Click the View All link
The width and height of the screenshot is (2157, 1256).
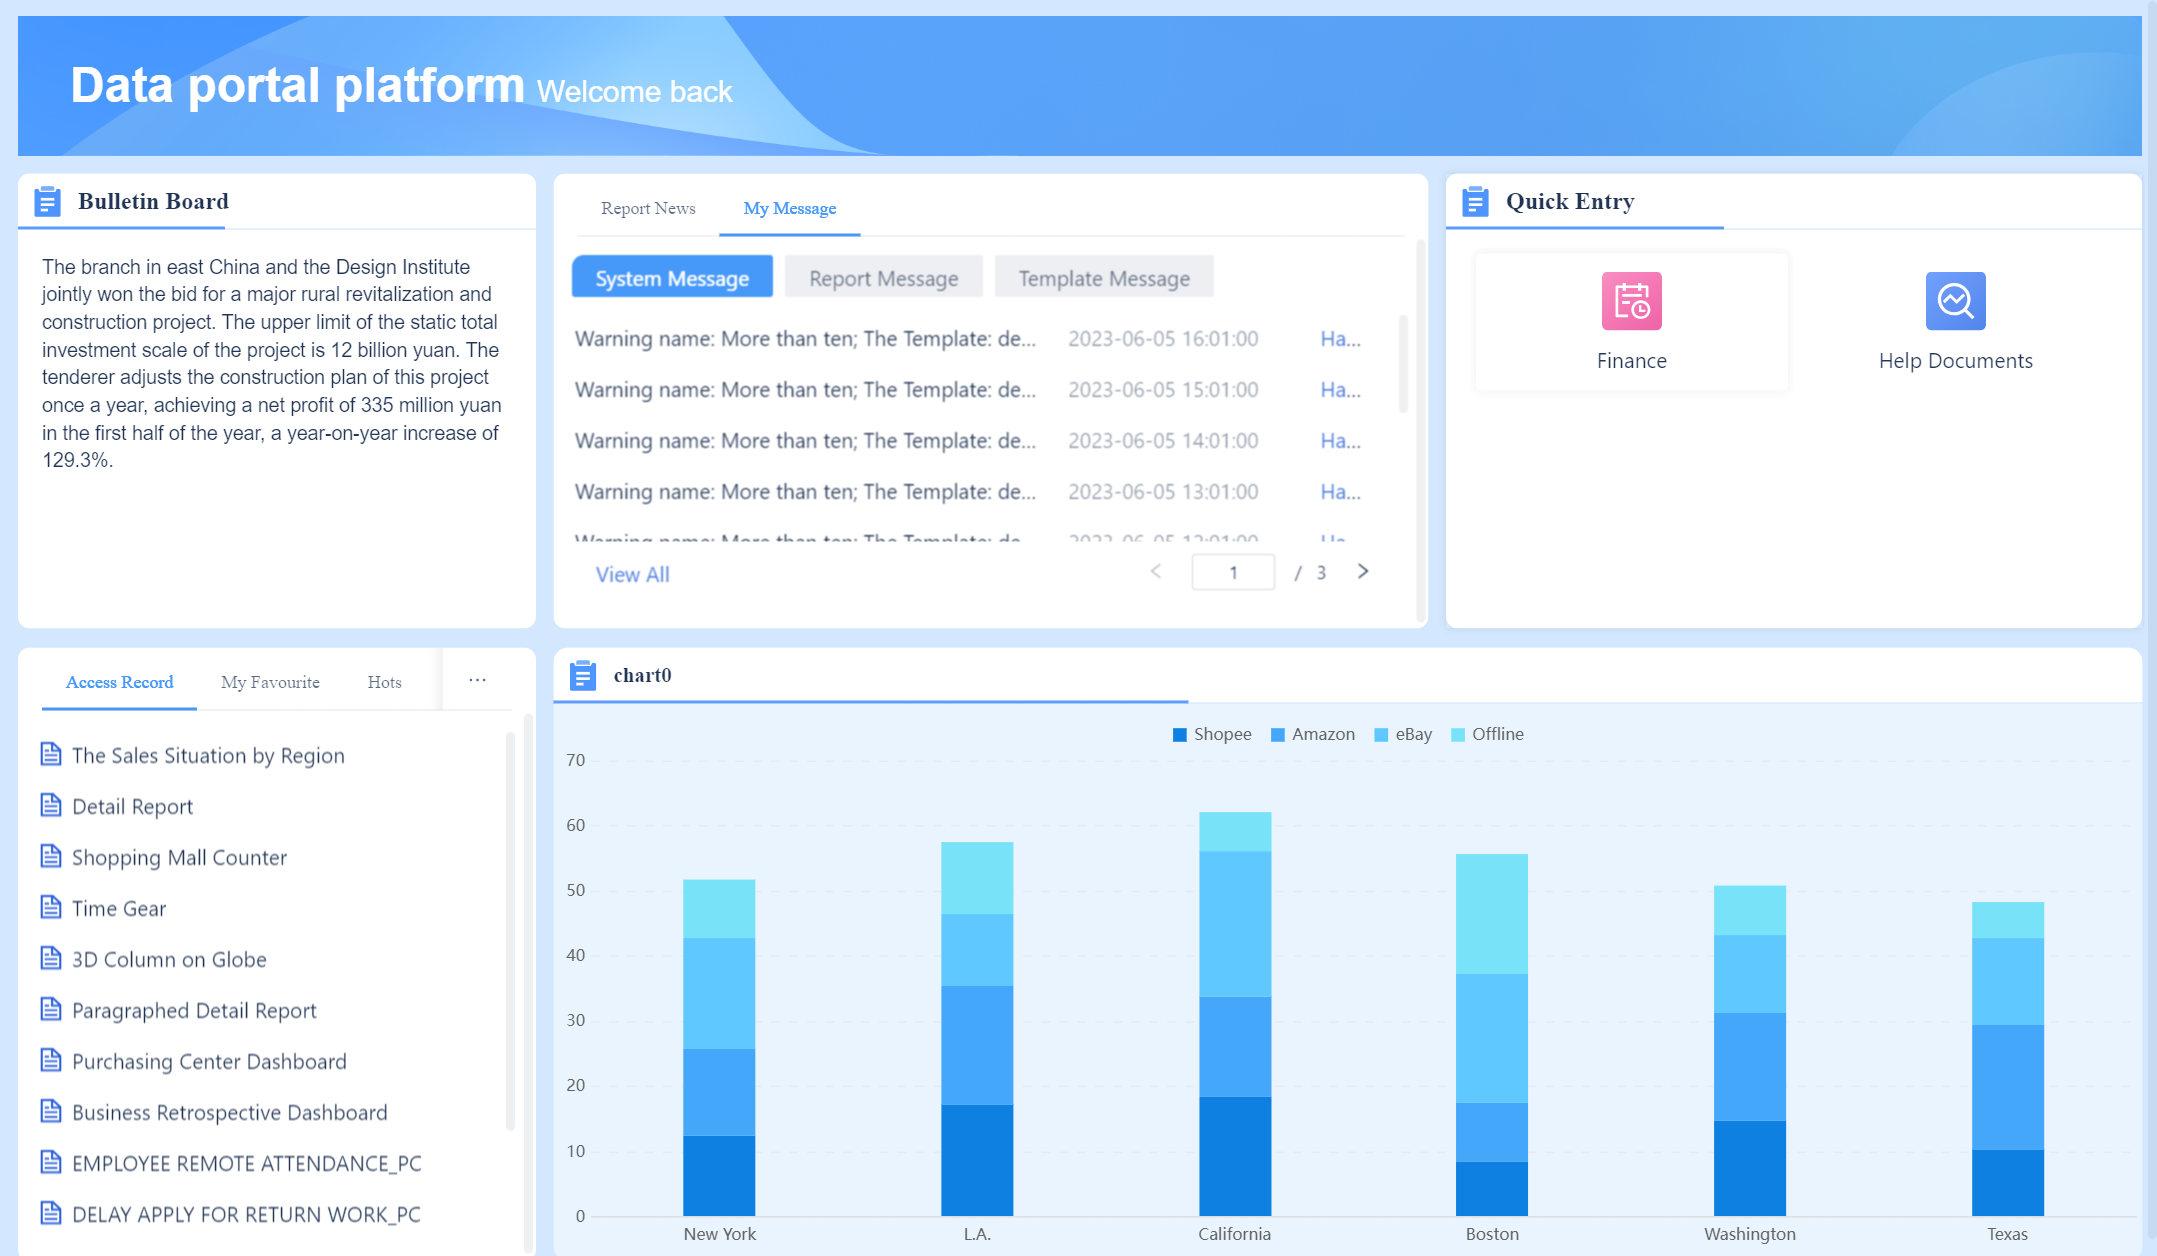click(x=632, y=574)
